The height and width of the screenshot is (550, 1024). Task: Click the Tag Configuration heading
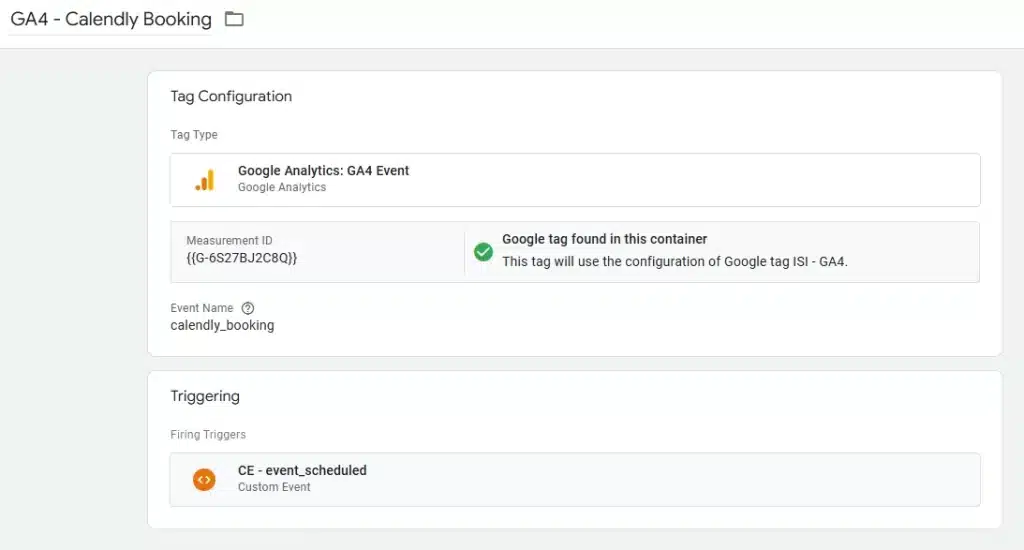point(231,96)
